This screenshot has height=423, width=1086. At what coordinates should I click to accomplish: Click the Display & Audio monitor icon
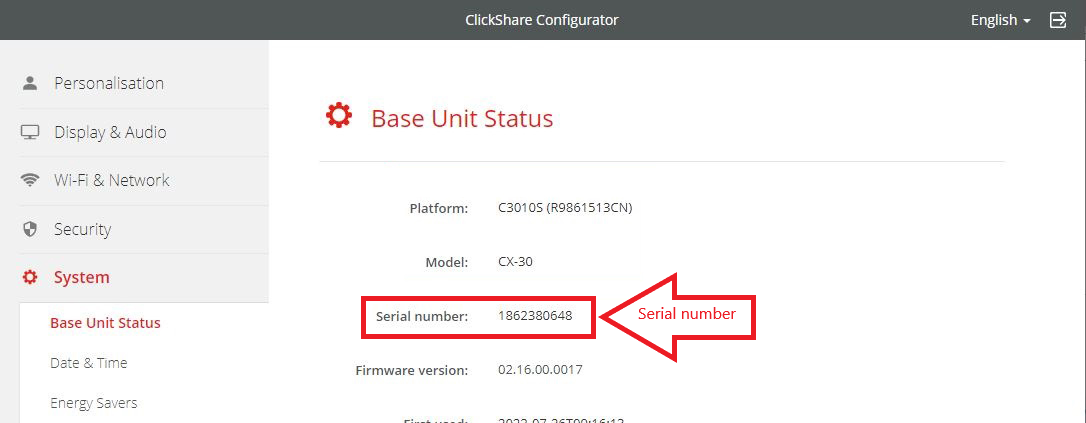(x=30, y=132)
